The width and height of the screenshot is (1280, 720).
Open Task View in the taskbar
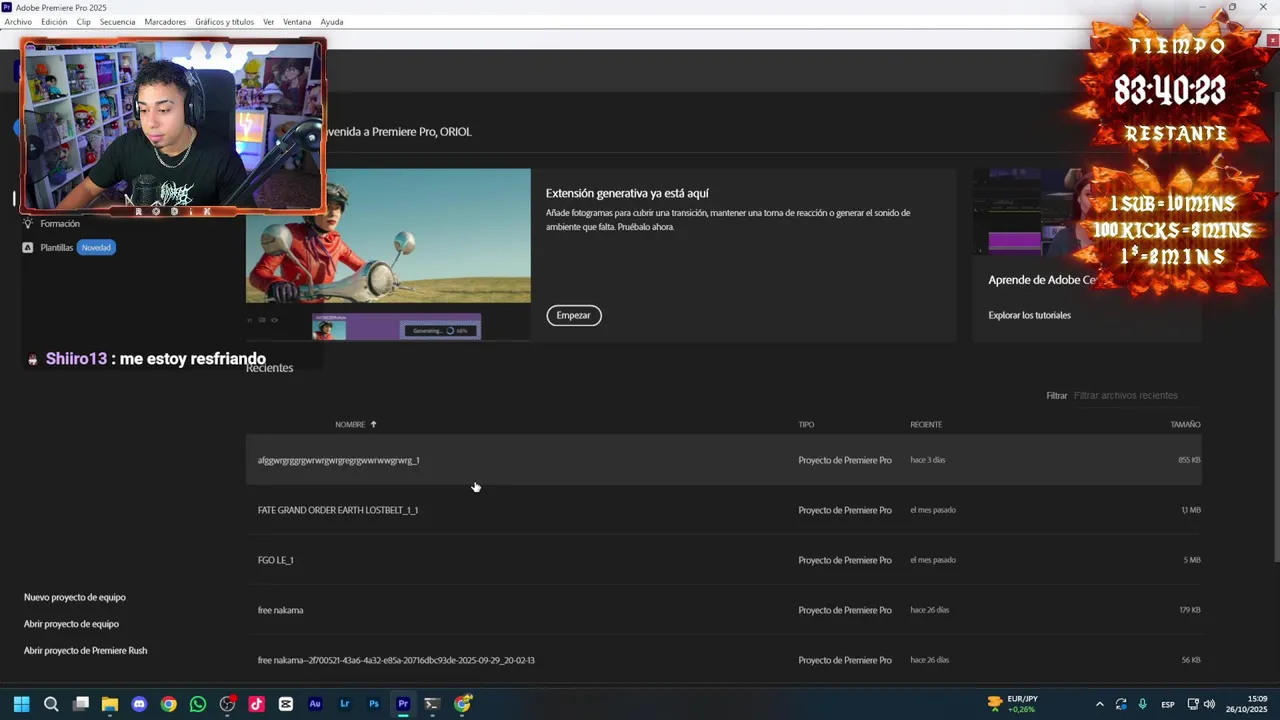[81, 704]
